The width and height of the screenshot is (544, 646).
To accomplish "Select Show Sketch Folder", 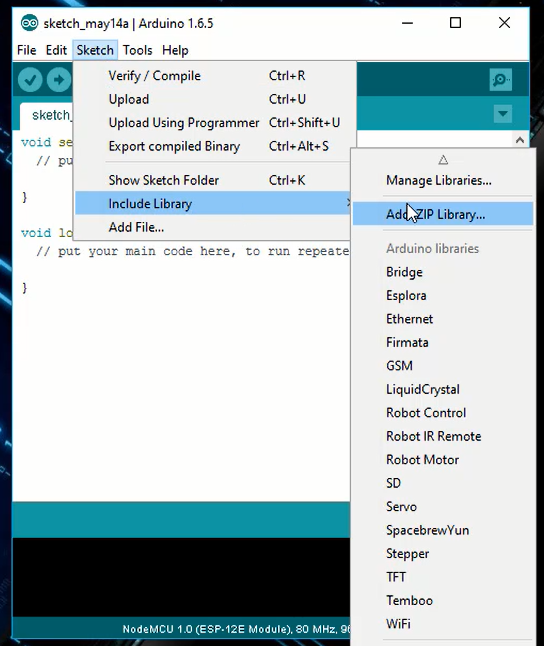I will (215, 180).
